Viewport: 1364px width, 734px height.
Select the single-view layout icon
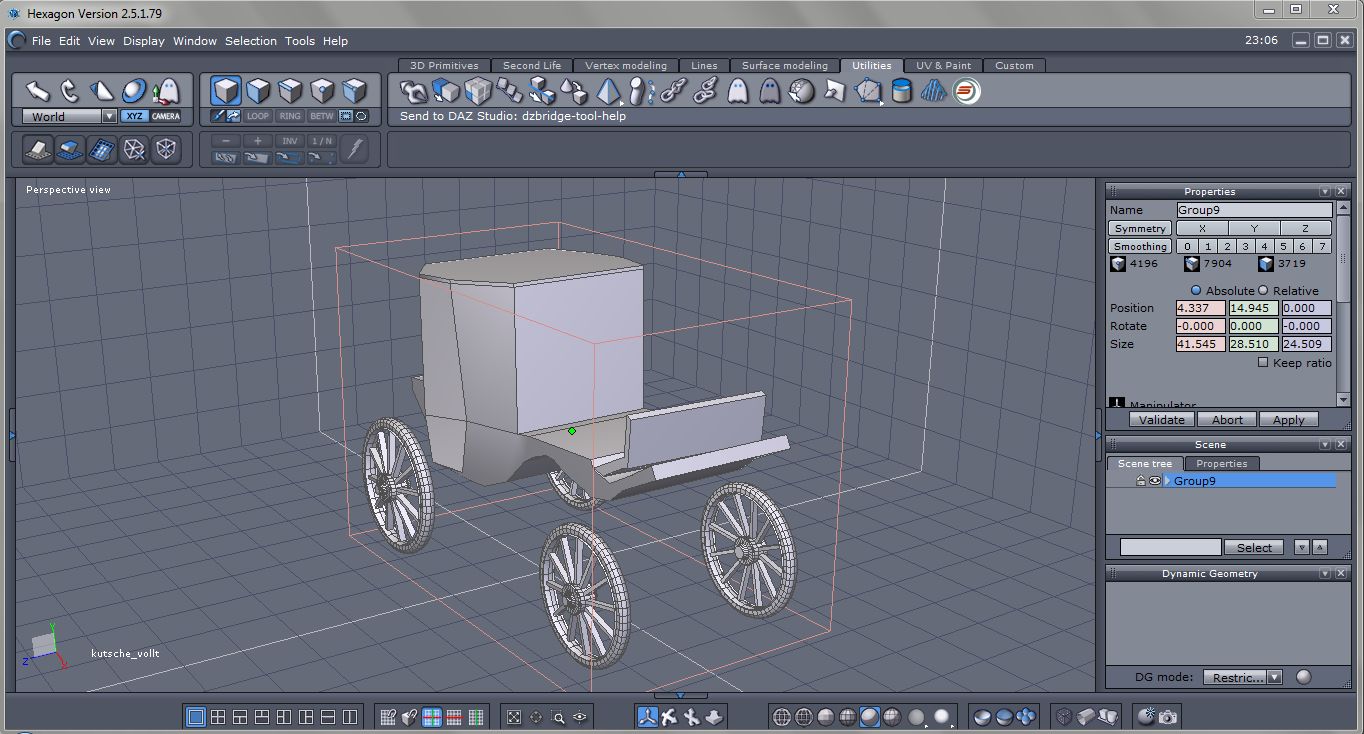(196, 716)
